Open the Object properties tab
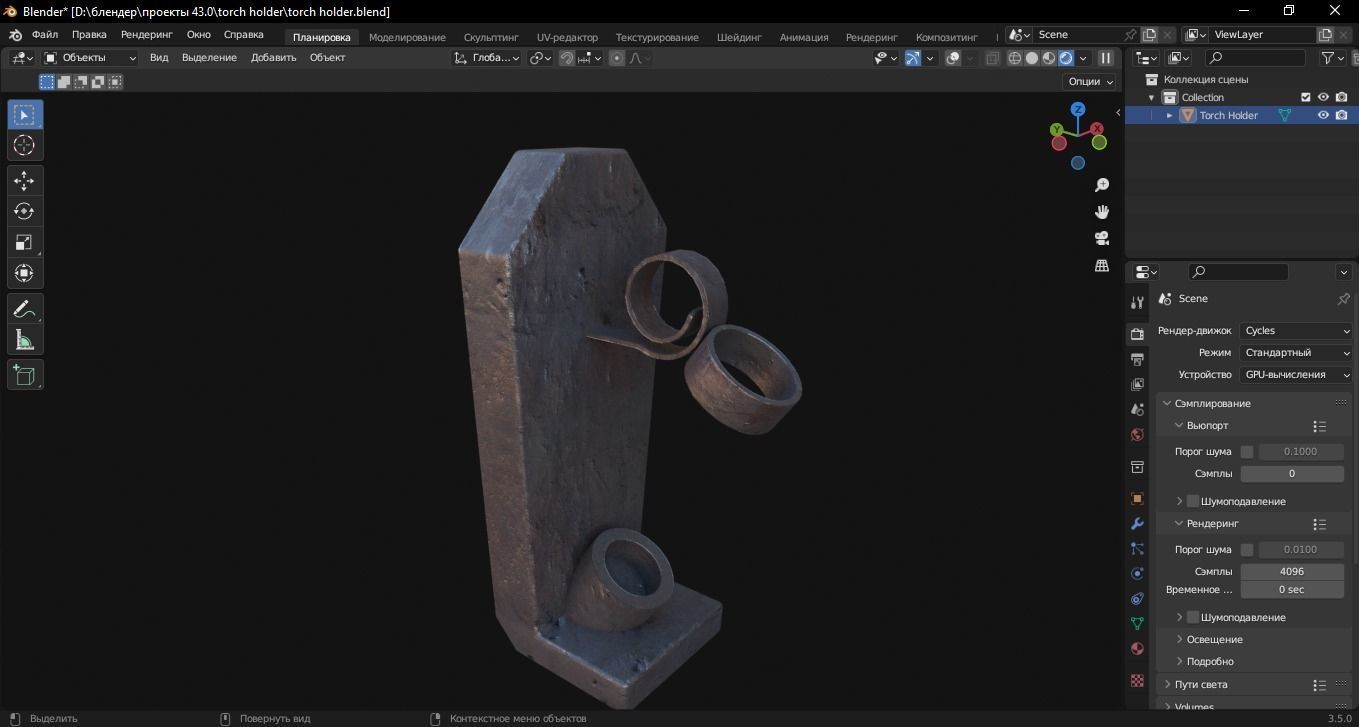 pyautogui.click(x=1137, y=499)
